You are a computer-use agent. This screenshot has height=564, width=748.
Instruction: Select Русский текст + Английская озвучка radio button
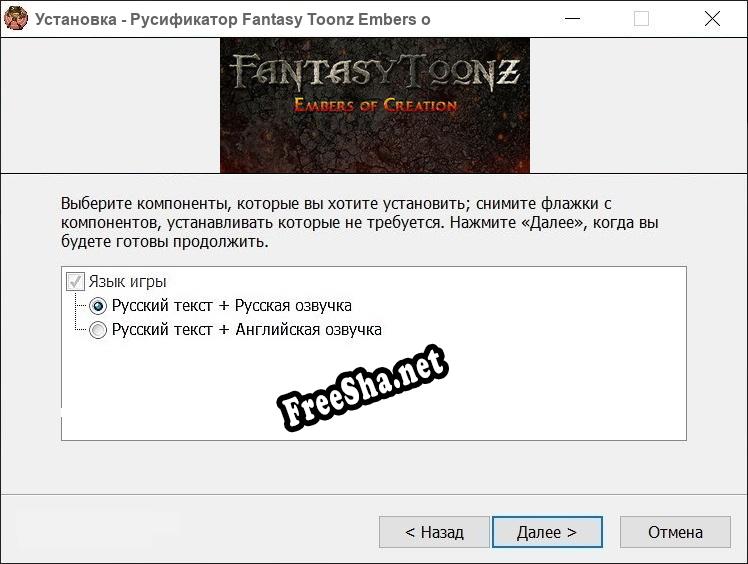pyautogui.click(x=98, y=330)
